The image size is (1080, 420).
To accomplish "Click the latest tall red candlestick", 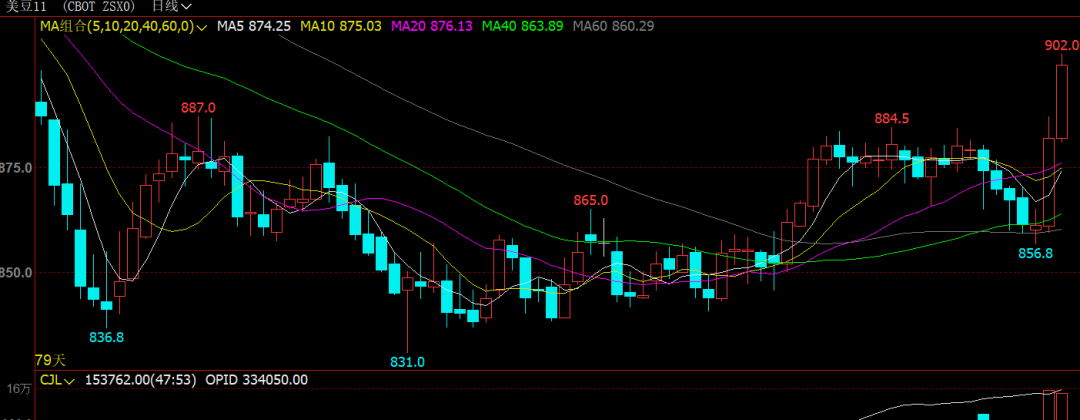I will pos(1061,102).
